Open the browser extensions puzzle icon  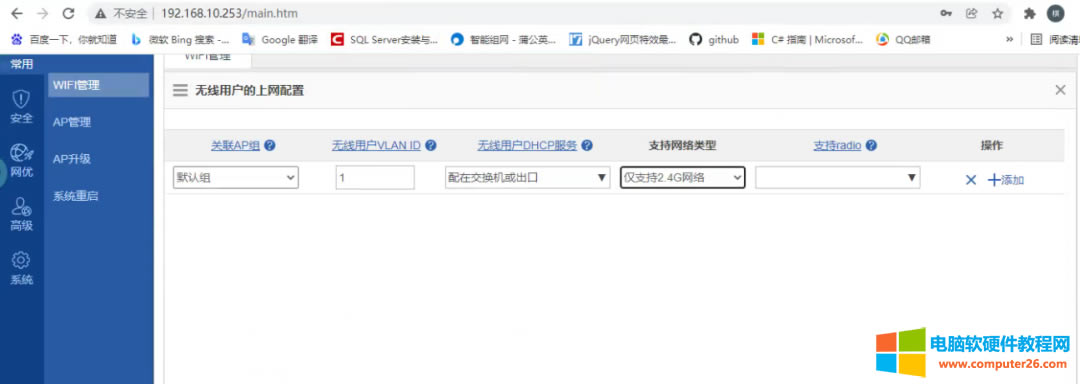tap(1029, 13)
